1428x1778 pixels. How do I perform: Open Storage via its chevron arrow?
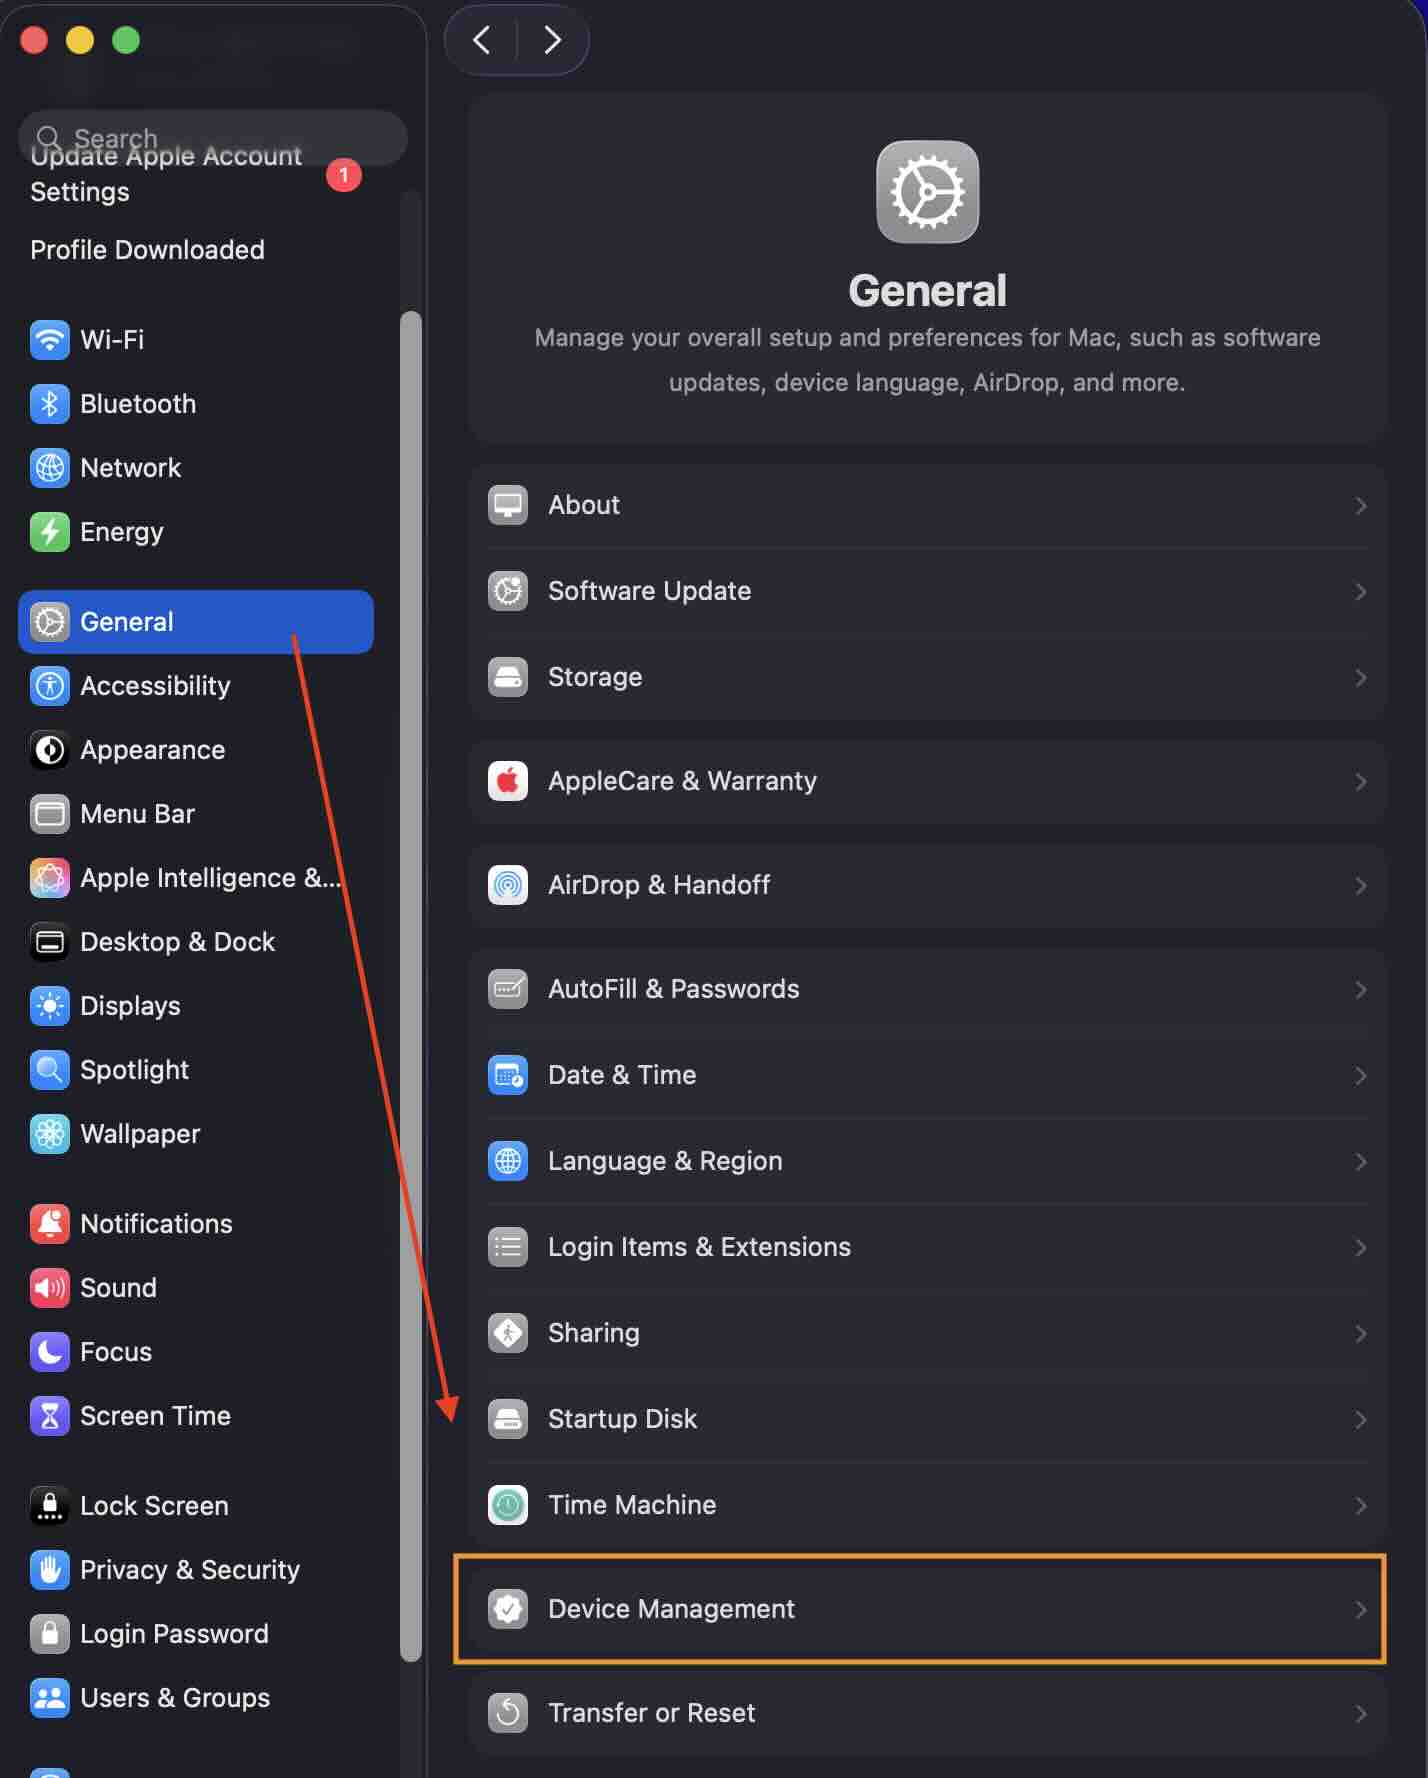coord(1360,678)
